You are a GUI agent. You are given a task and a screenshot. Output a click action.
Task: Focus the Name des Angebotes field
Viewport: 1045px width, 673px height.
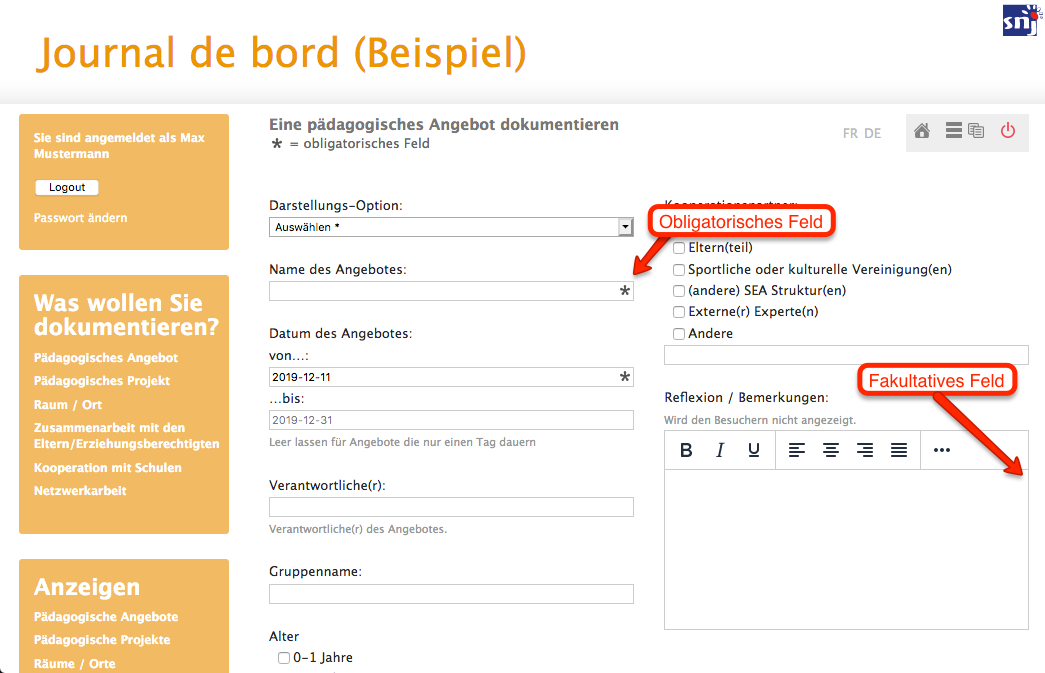pos(451,291)
